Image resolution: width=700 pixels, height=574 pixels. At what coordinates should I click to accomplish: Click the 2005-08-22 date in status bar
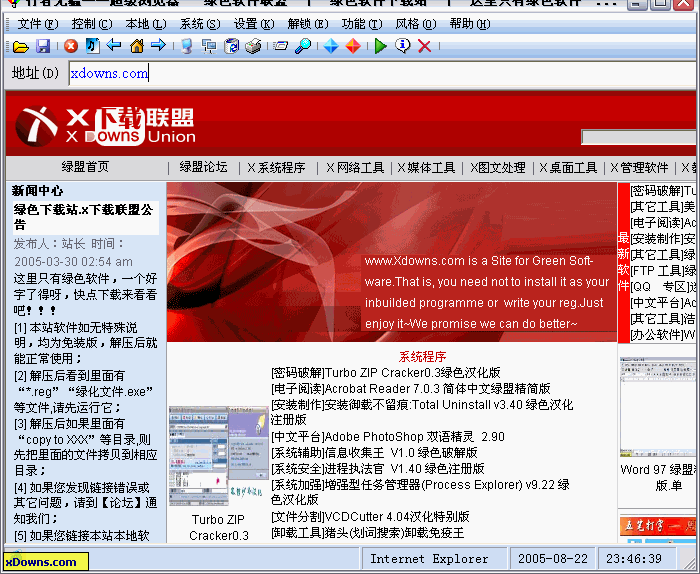coord(553,559)
